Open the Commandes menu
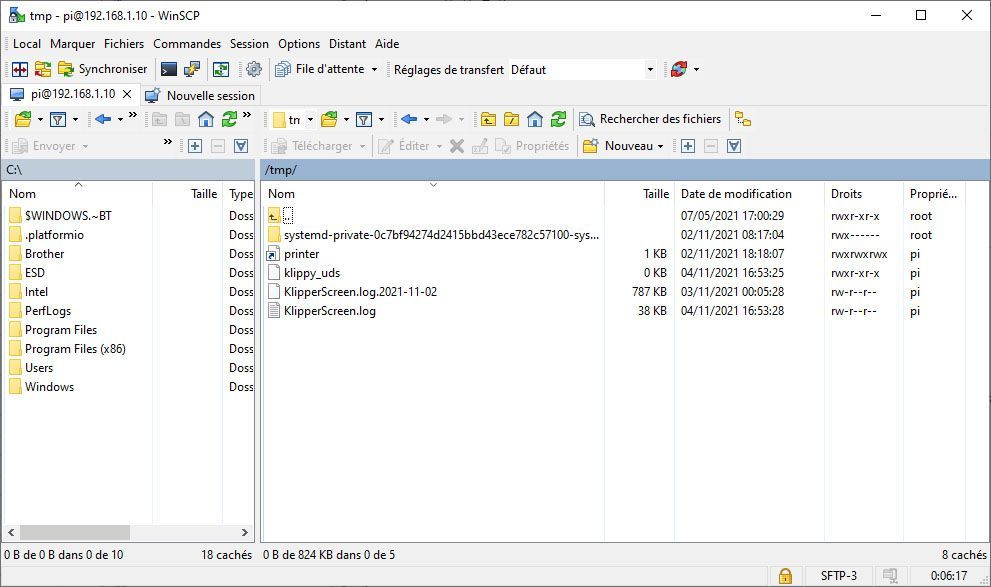 tap(187, 44)
